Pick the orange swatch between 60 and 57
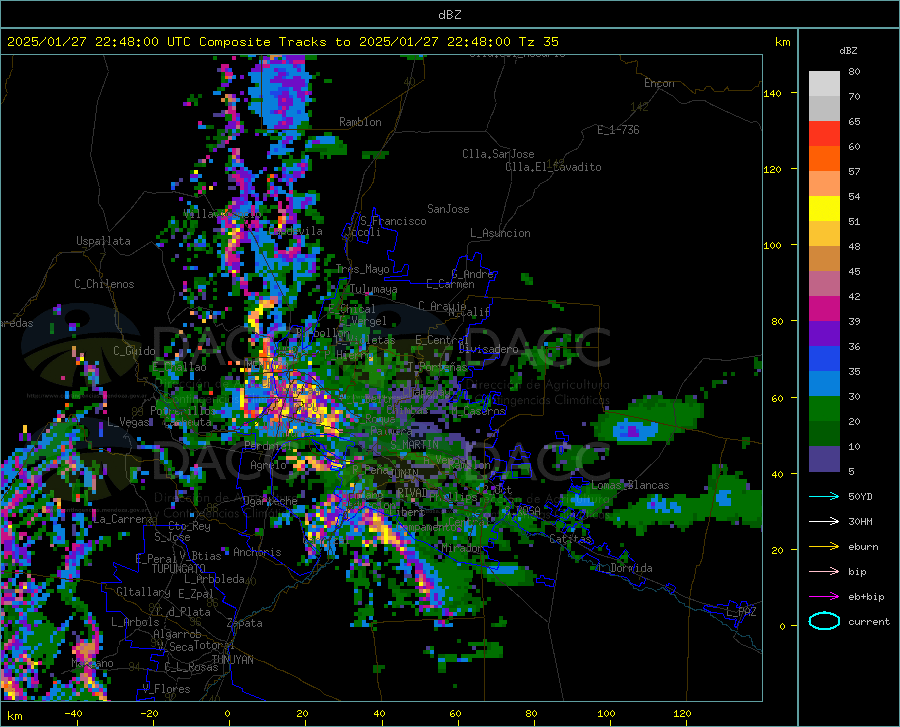 (824, 159)
